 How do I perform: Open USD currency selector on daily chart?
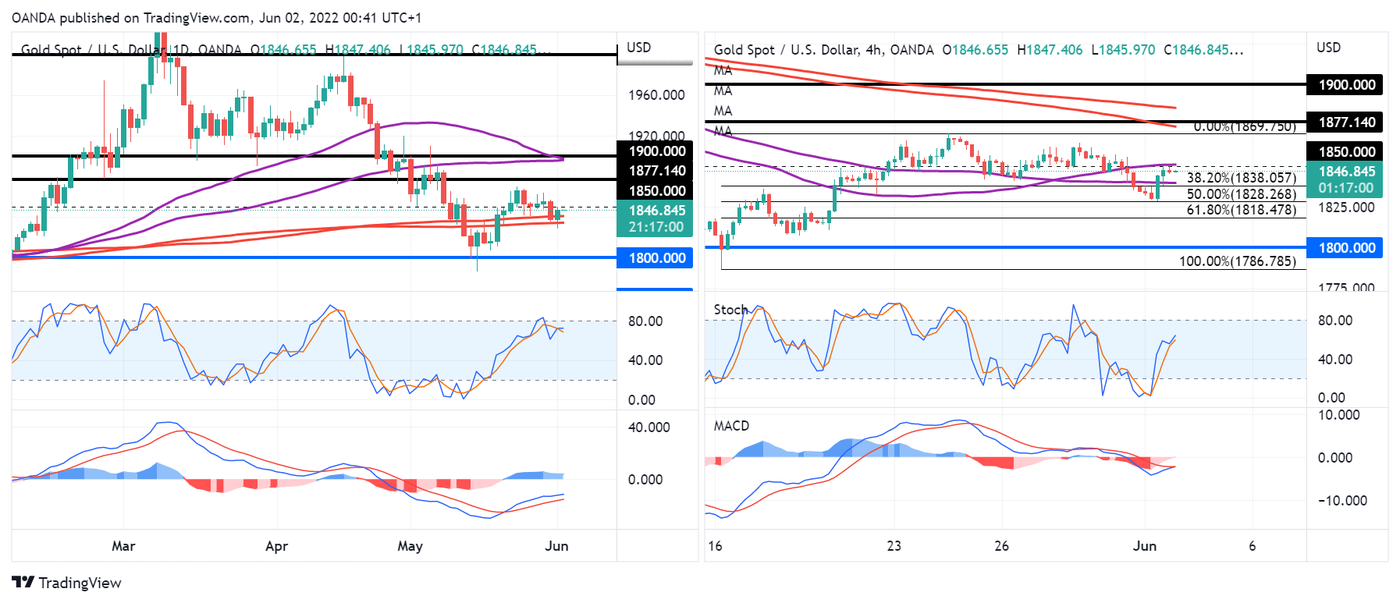coord(638,48)
